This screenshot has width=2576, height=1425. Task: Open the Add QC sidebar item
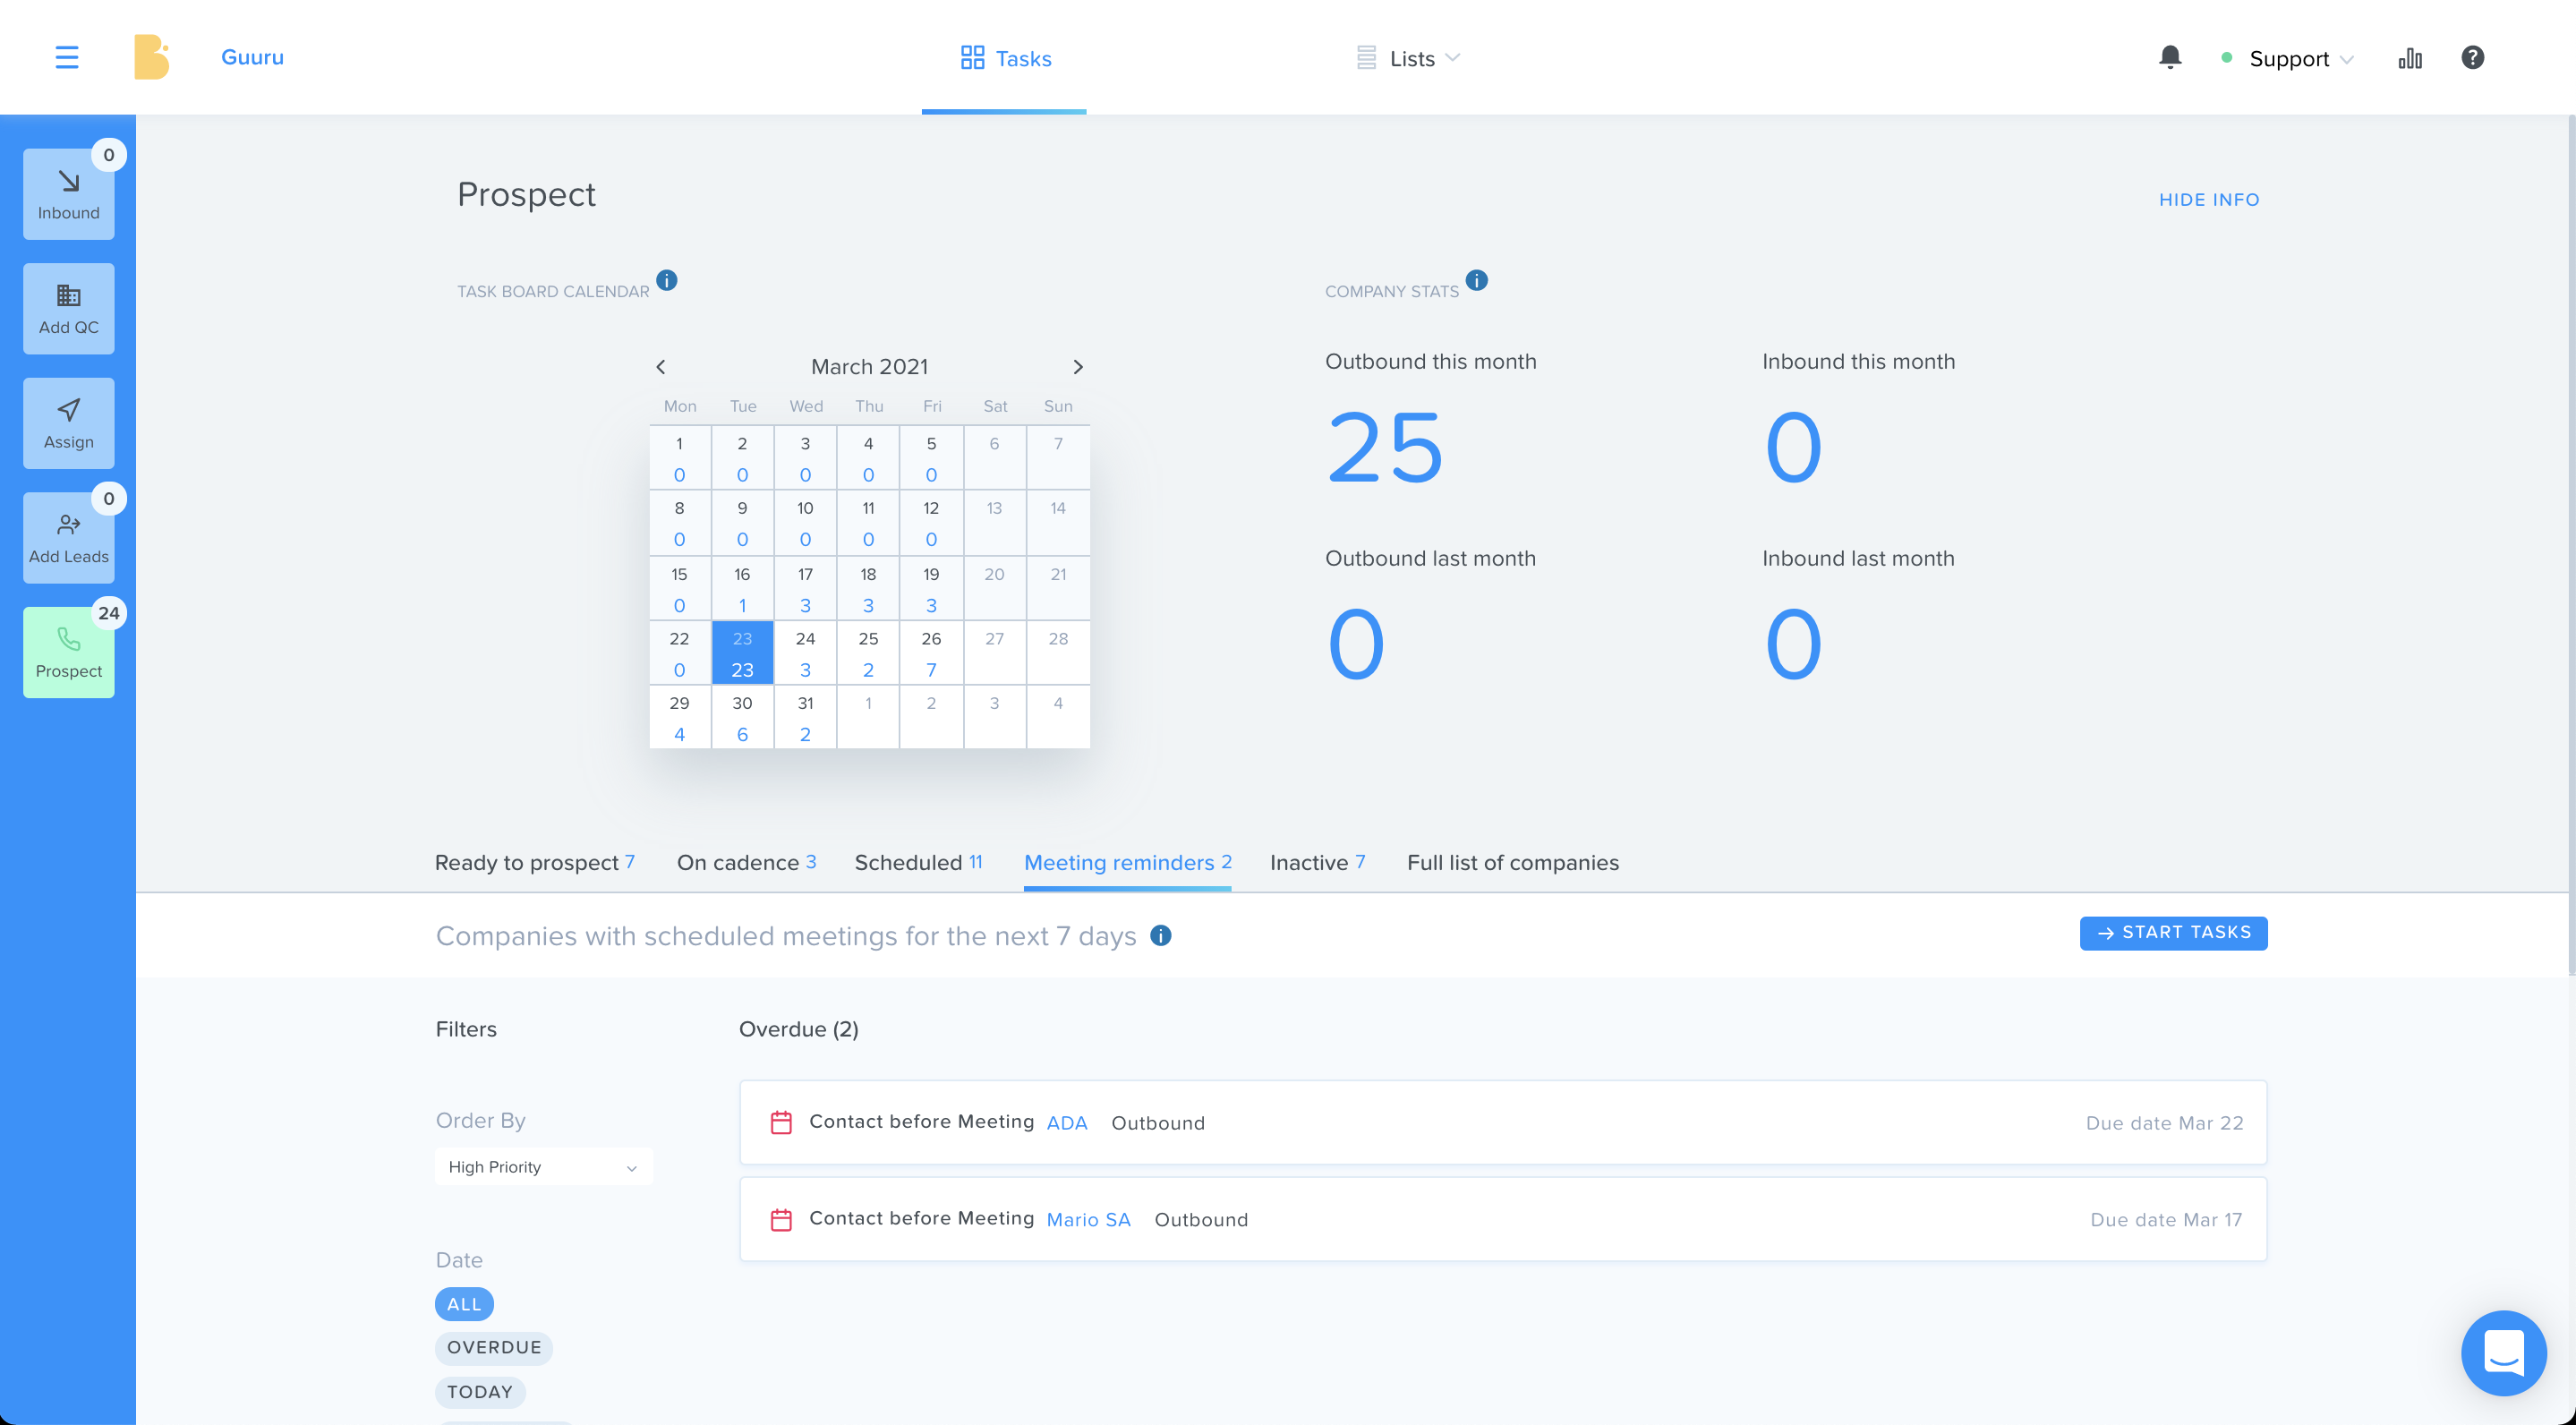[69, 309]
